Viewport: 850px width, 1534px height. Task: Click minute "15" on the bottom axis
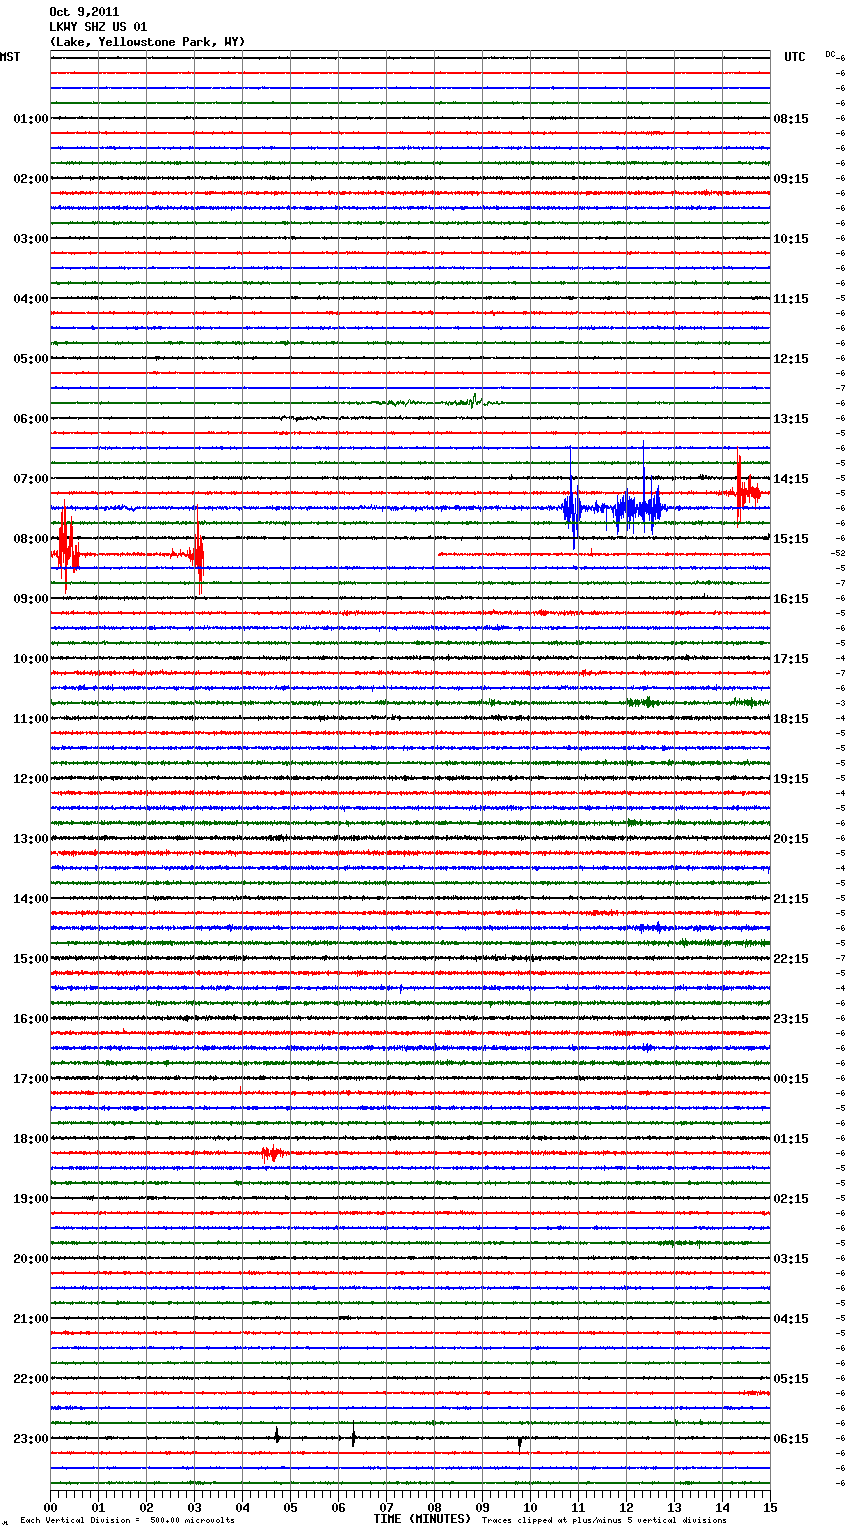[770, 1507]
